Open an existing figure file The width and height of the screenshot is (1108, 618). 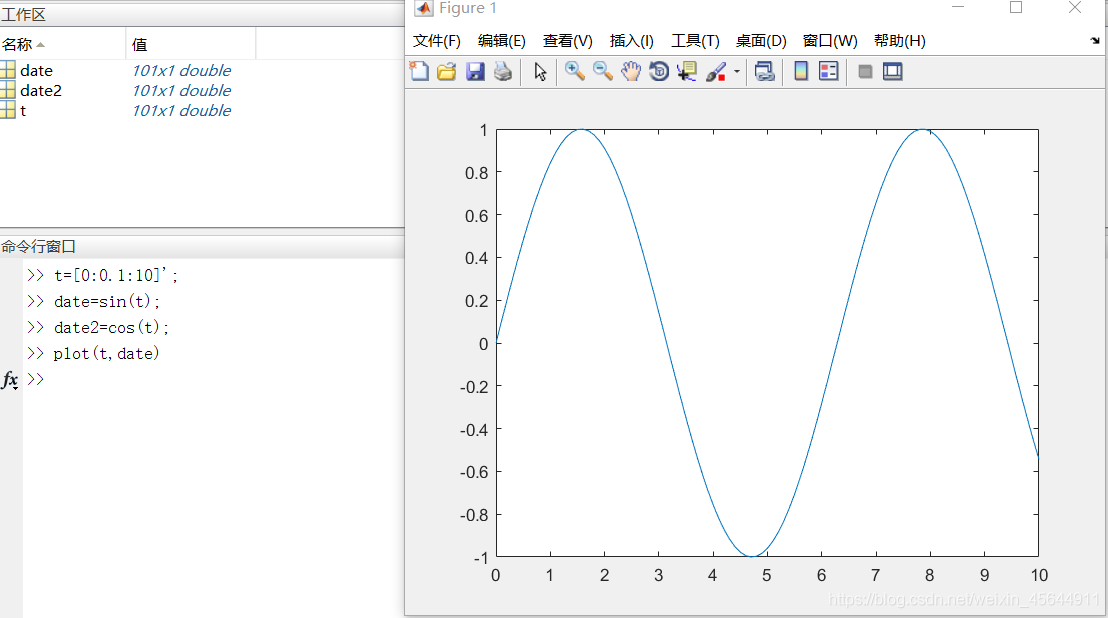coord(446,71)
